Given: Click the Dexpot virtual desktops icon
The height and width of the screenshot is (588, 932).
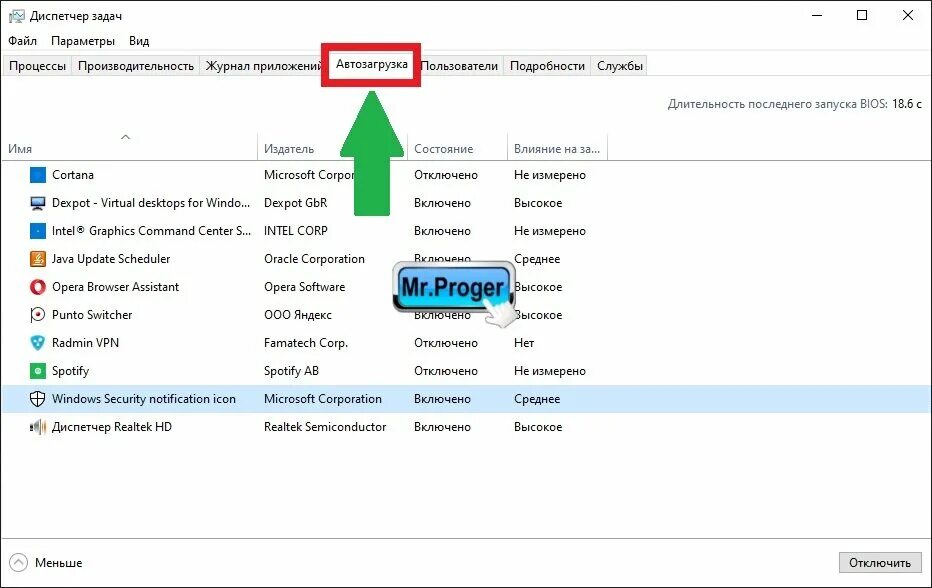Looking at the screenshot, I should [x=37, y=203].
